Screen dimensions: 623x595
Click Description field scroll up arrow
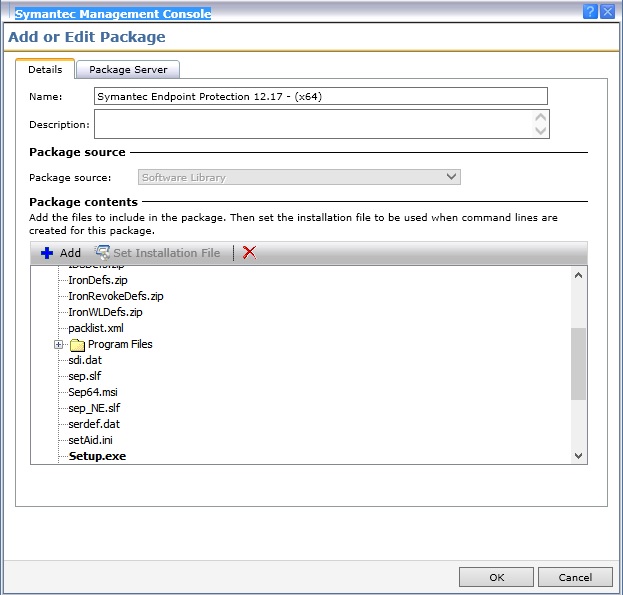[540, 118]
